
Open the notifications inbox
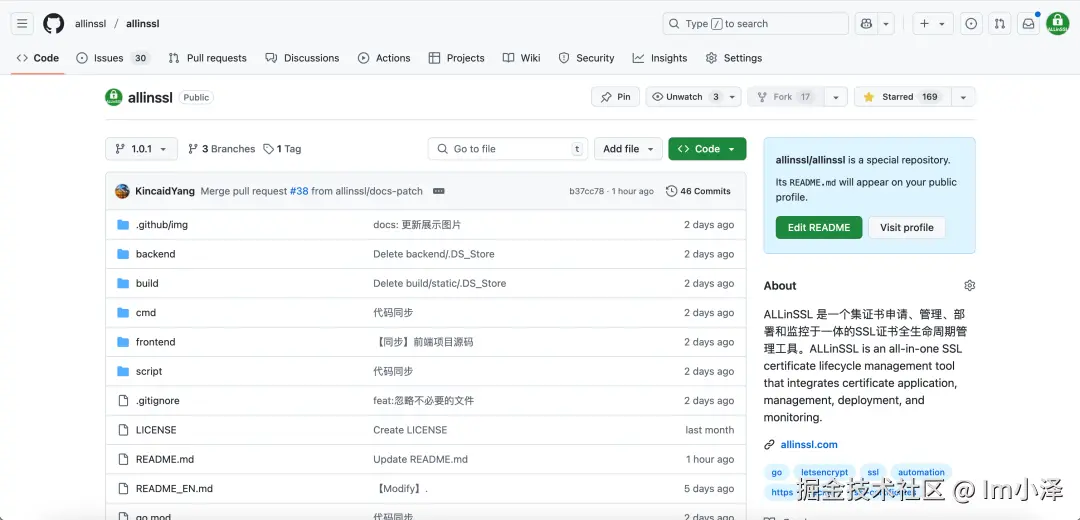[1028, 23]
